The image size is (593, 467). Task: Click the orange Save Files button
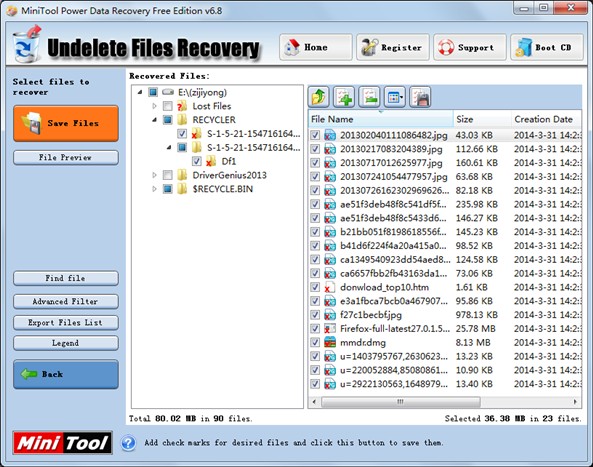pos(66,124)
